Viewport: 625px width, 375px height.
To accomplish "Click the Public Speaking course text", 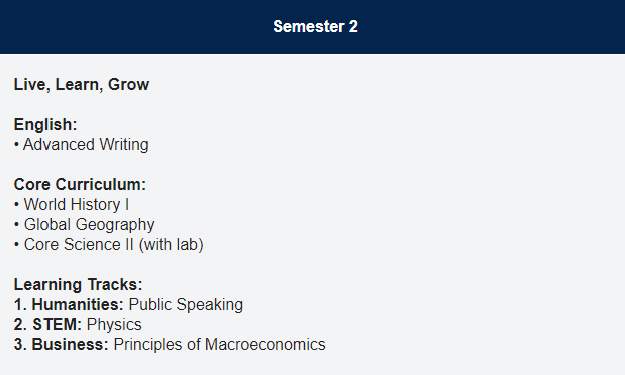I will [186, 305].
